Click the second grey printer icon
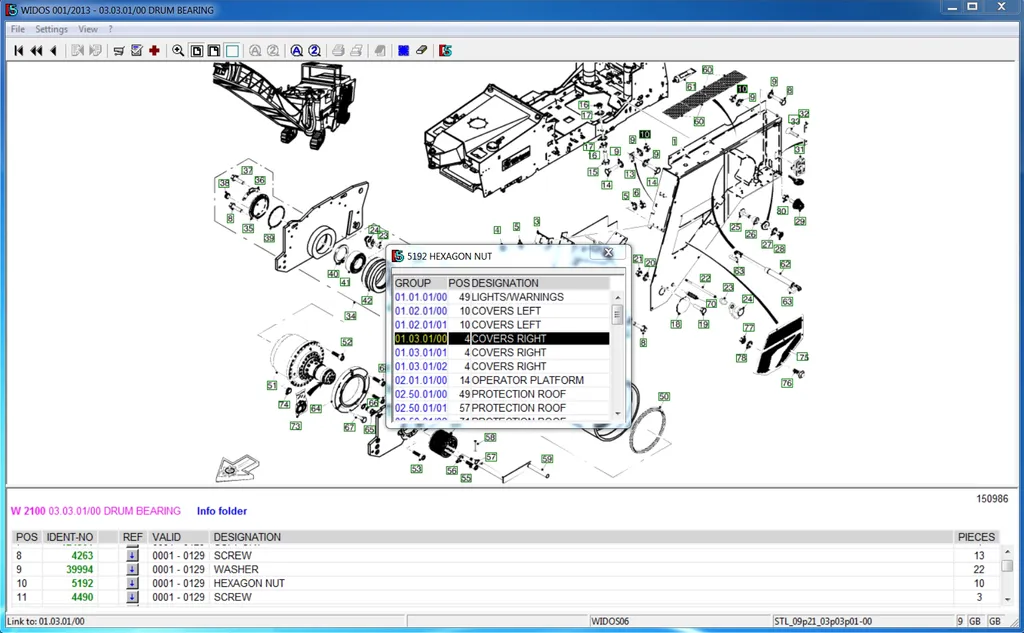Image resolution: width=1024 pixels, height=633 pixels. pyautogui.click(x=356, y=50)
